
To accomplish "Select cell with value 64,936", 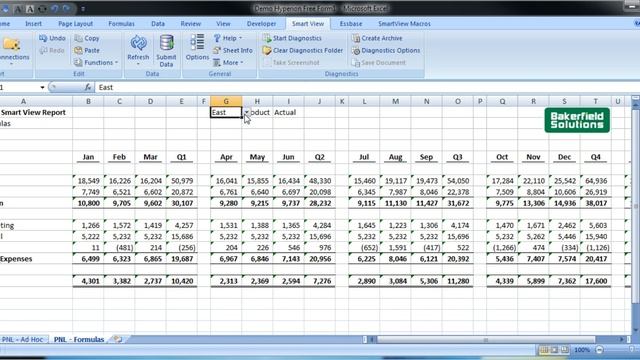I will [x=596, y=180].
